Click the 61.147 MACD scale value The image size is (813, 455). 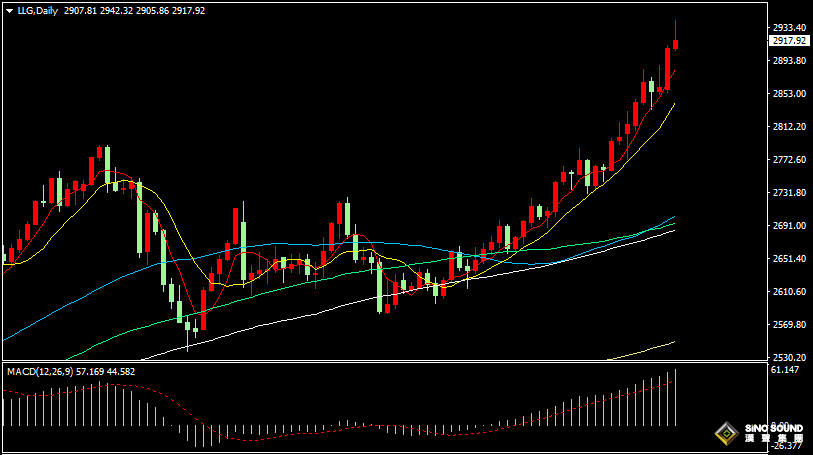point(784,369)
